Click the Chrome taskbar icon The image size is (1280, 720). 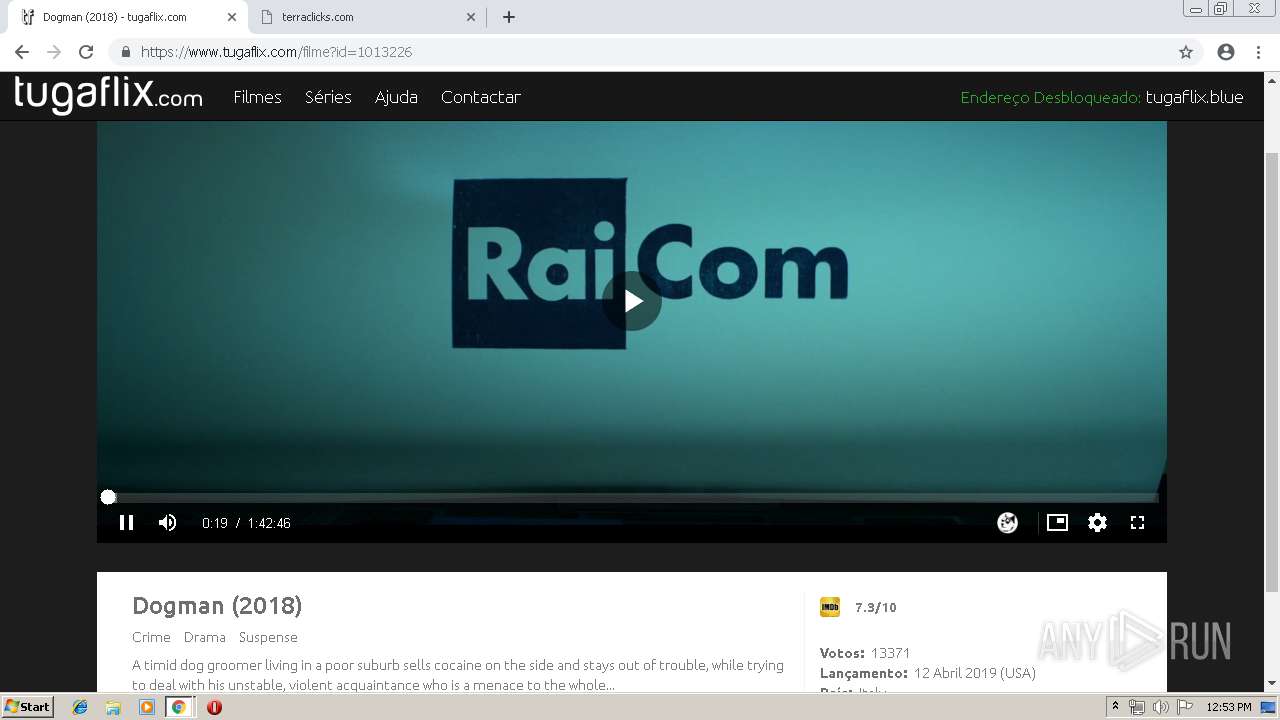point(178,707)
